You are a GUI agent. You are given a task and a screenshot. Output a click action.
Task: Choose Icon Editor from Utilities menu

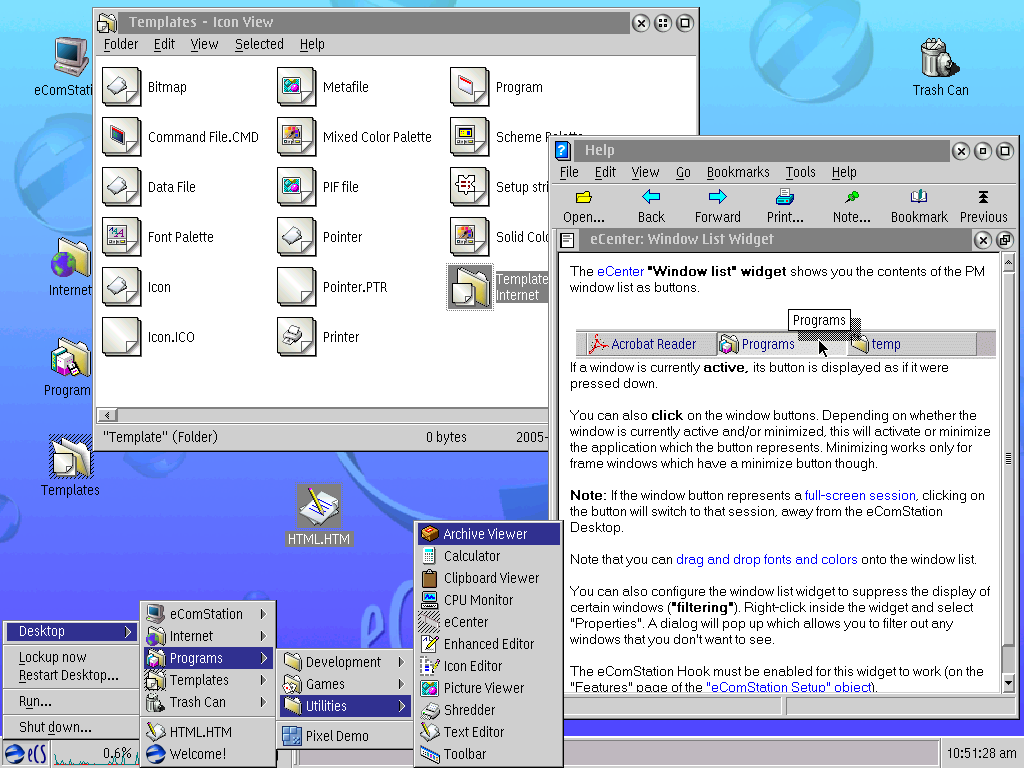point(488,666)
